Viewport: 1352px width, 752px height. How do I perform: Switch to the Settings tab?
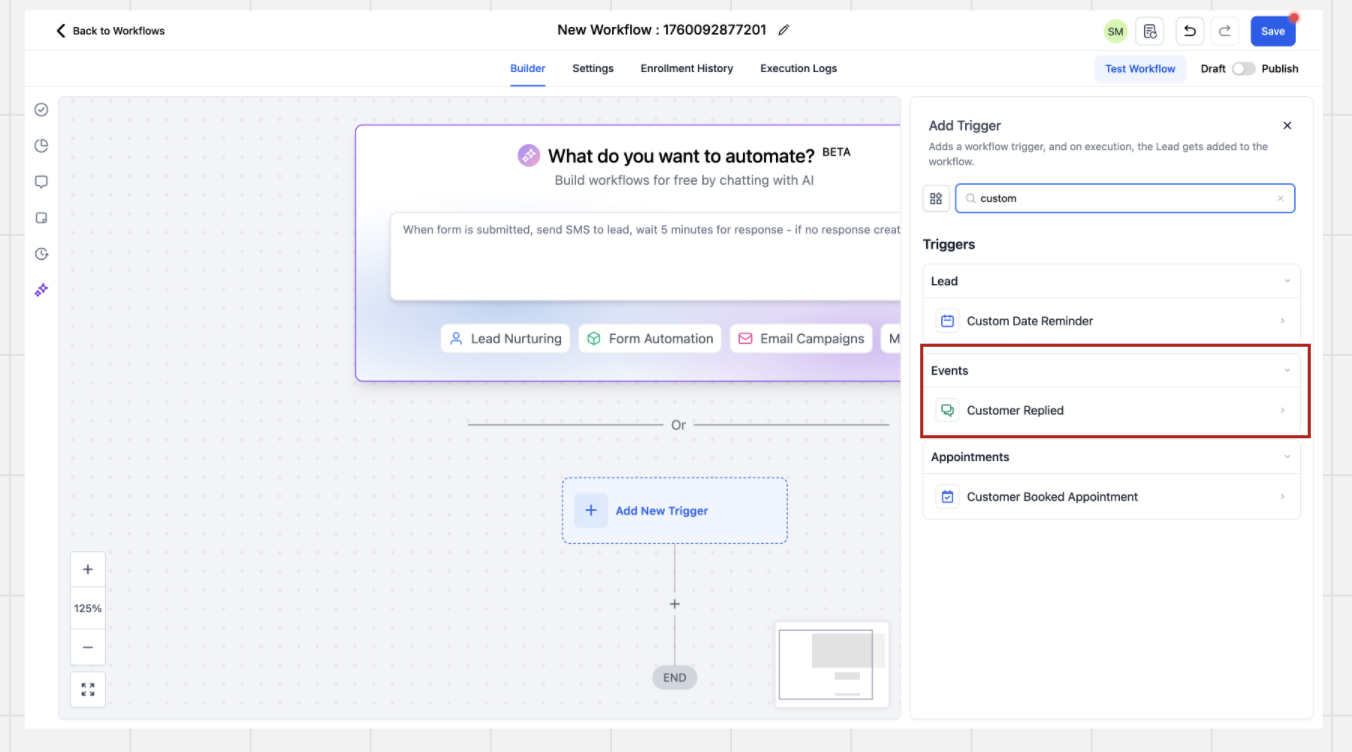click(x=593, y=69)
